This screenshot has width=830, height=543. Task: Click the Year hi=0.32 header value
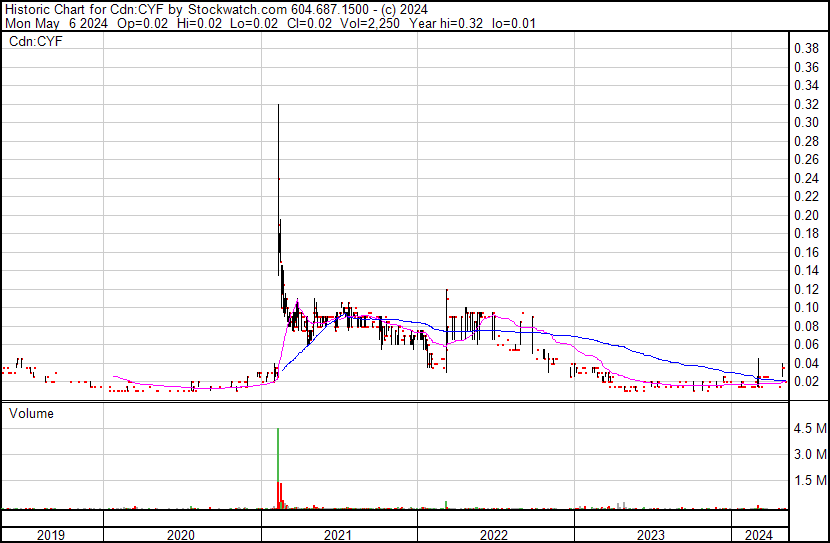pos(446,23)
